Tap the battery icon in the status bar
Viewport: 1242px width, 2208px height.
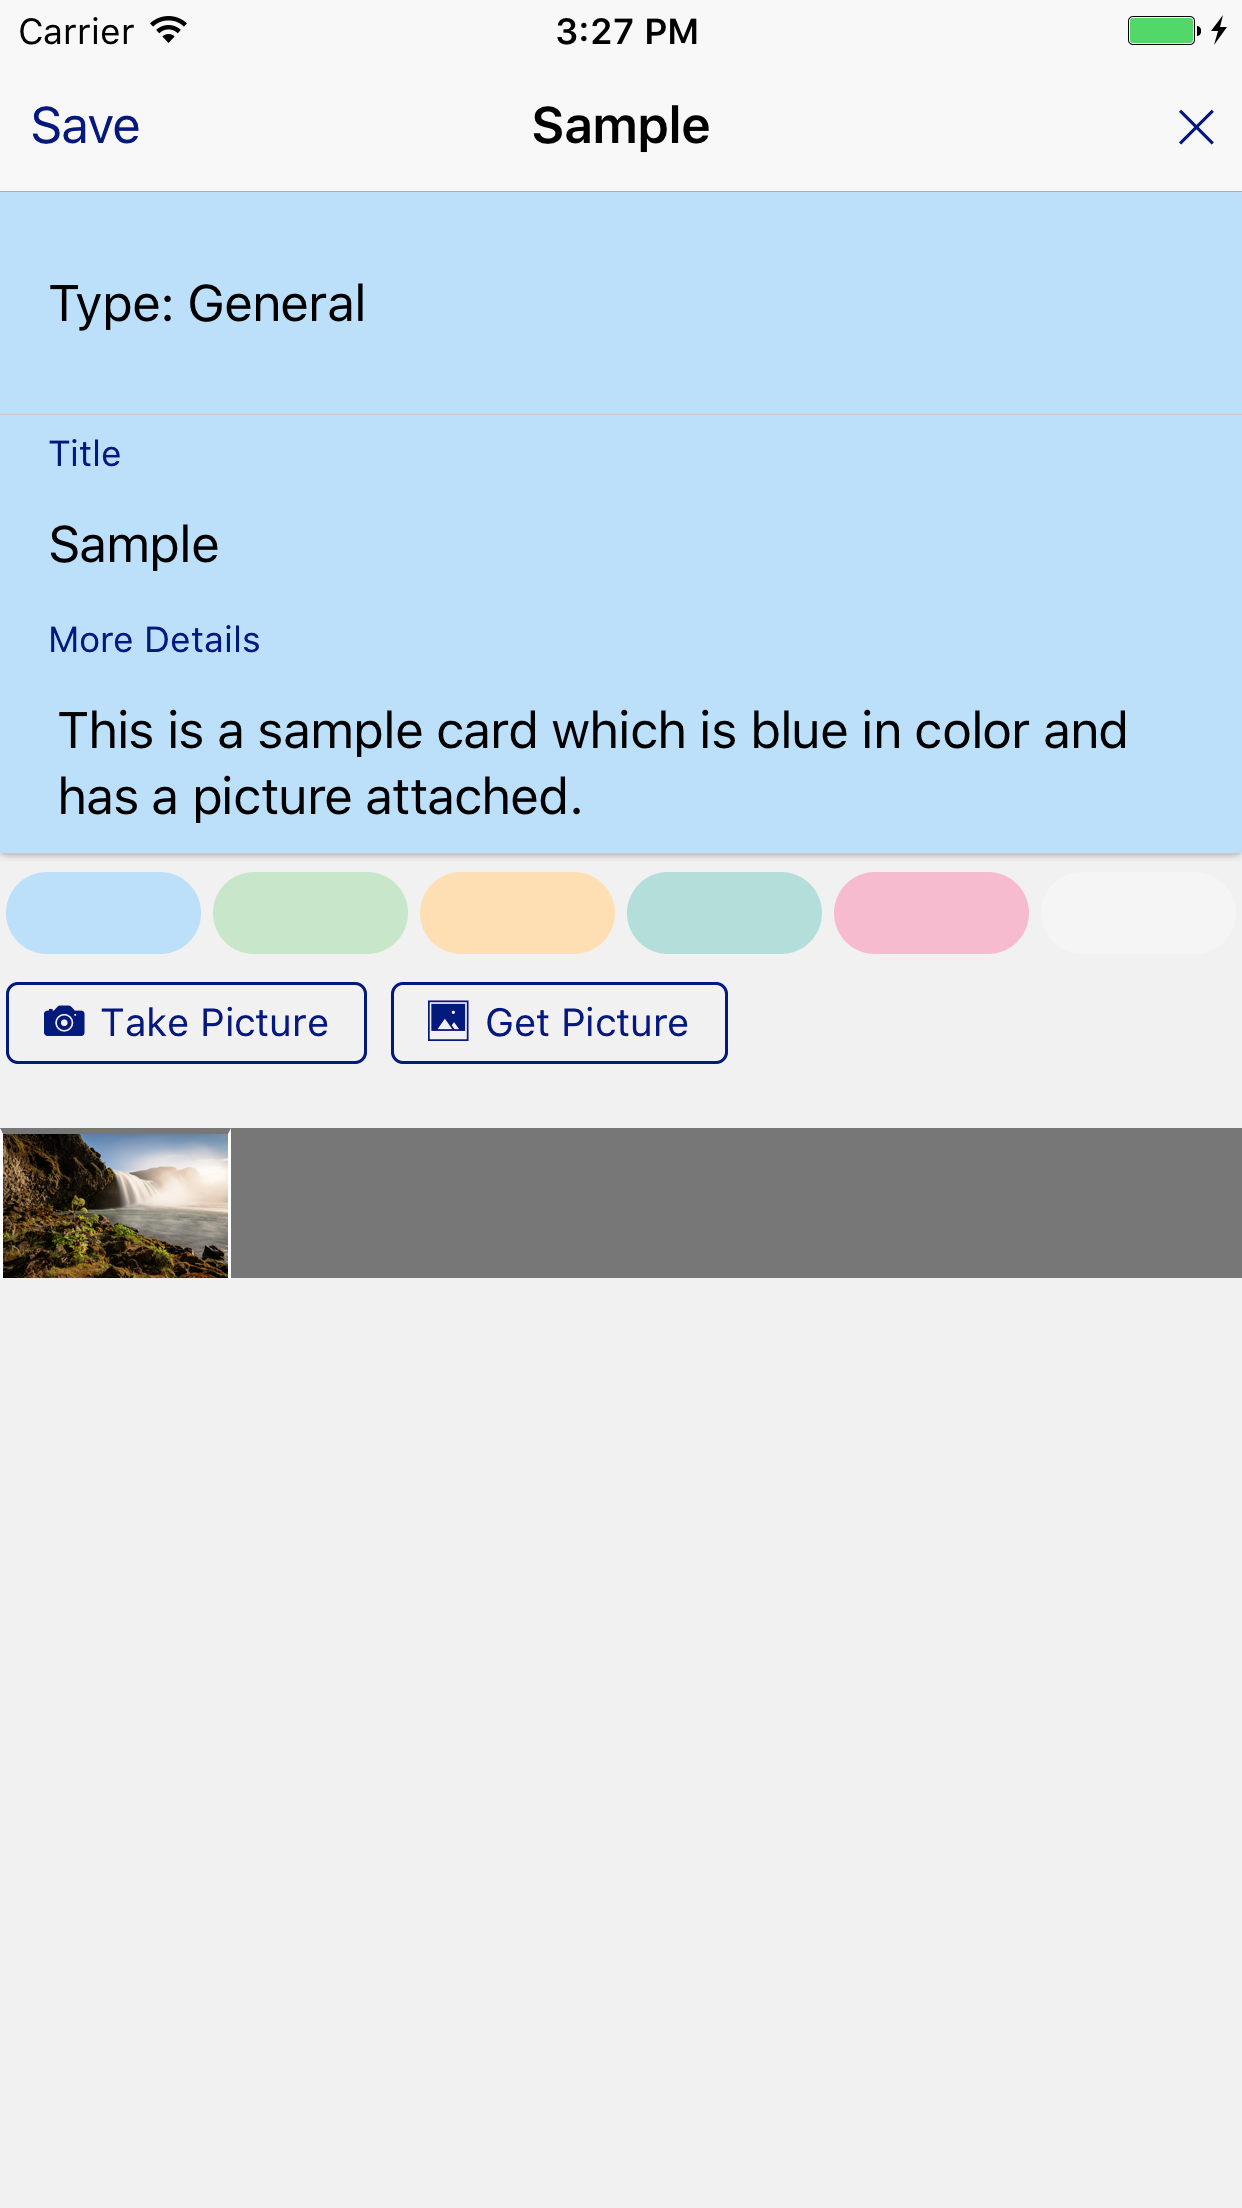pyautogui.click(x=1164, y=31)
